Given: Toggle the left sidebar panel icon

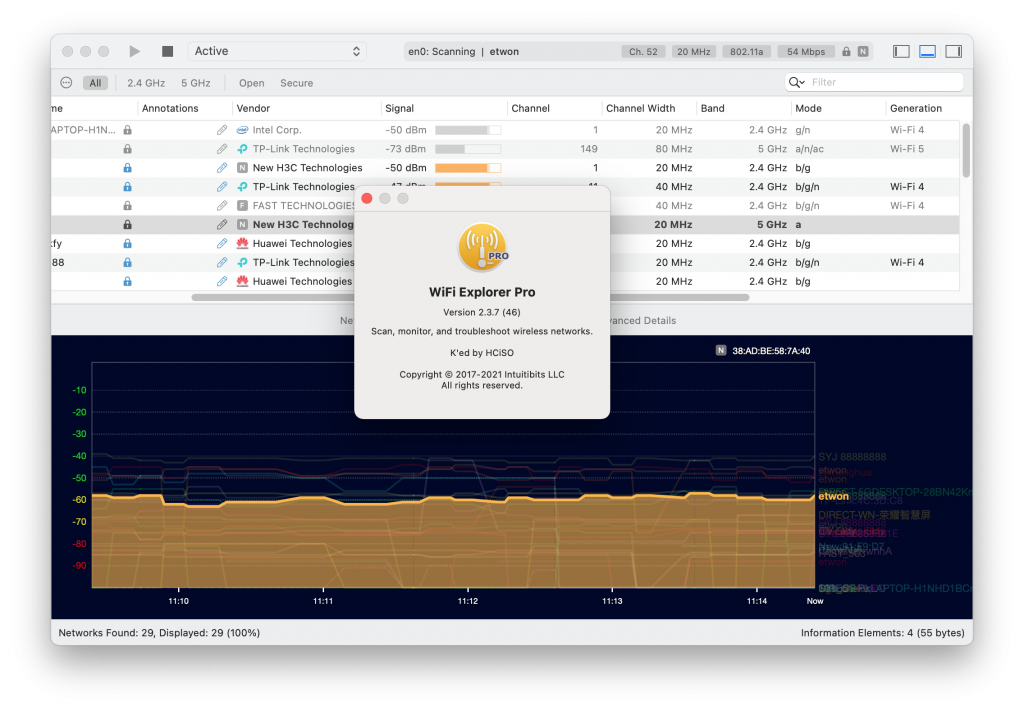Looking at the screenshot, I should [x=901, y=51].
